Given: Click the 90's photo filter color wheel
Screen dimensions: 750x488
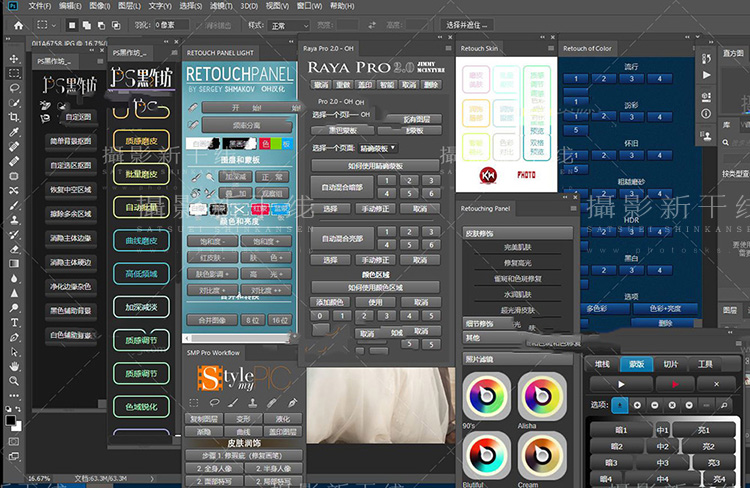Looking at the screenshot, I should [x=486, y=396].
